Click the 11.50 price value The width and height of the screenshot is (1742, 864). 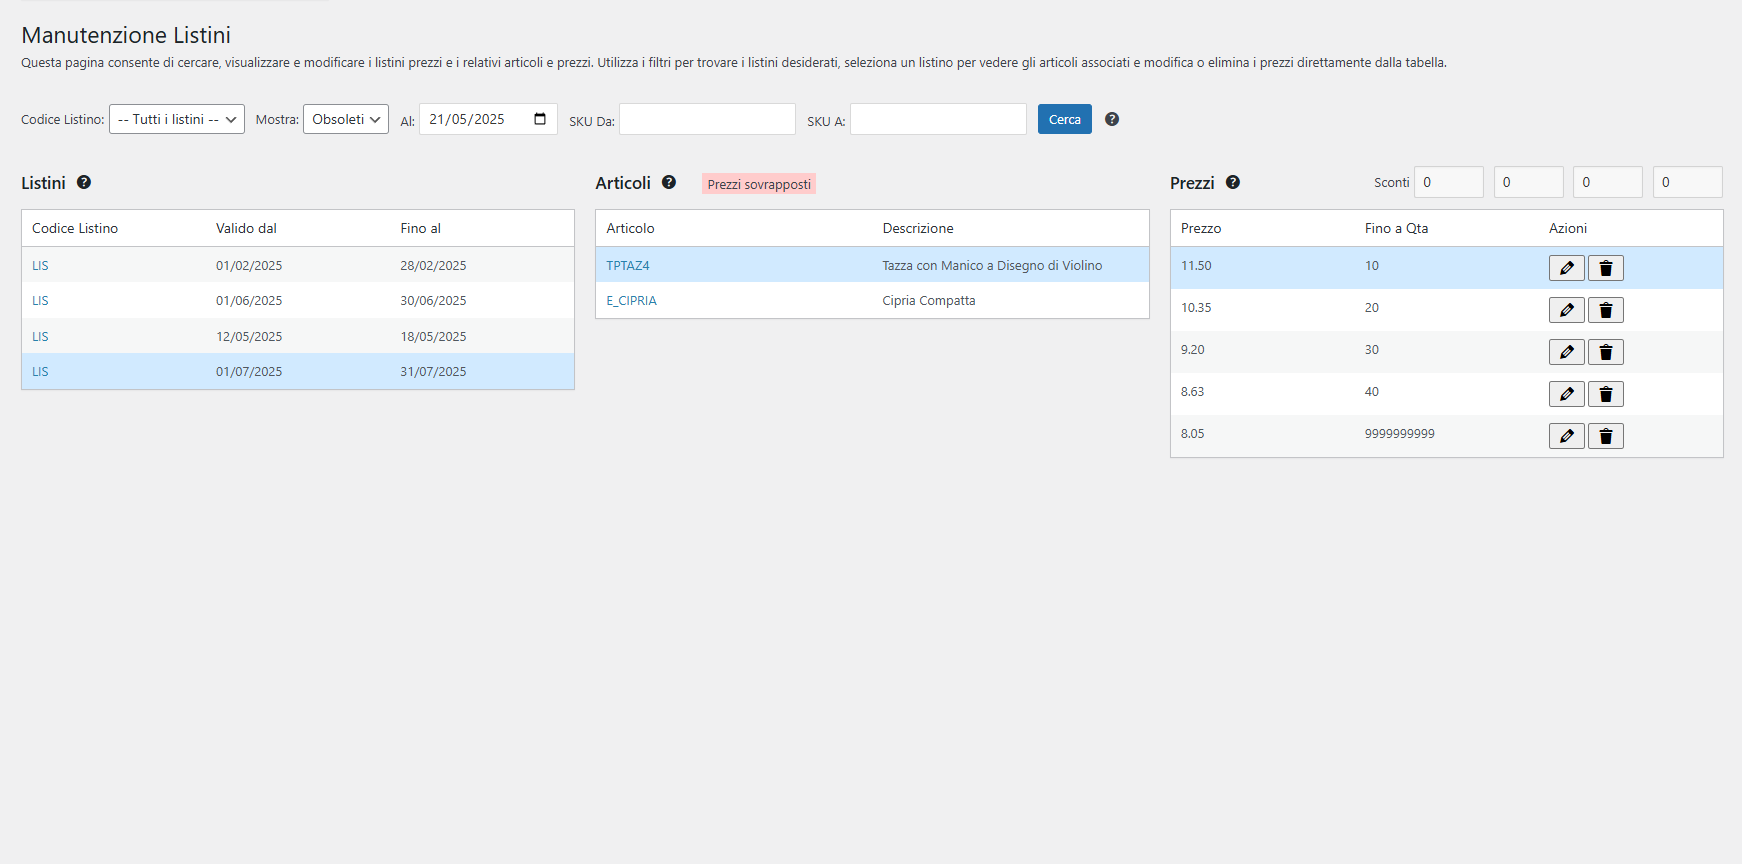(1196, 266)
